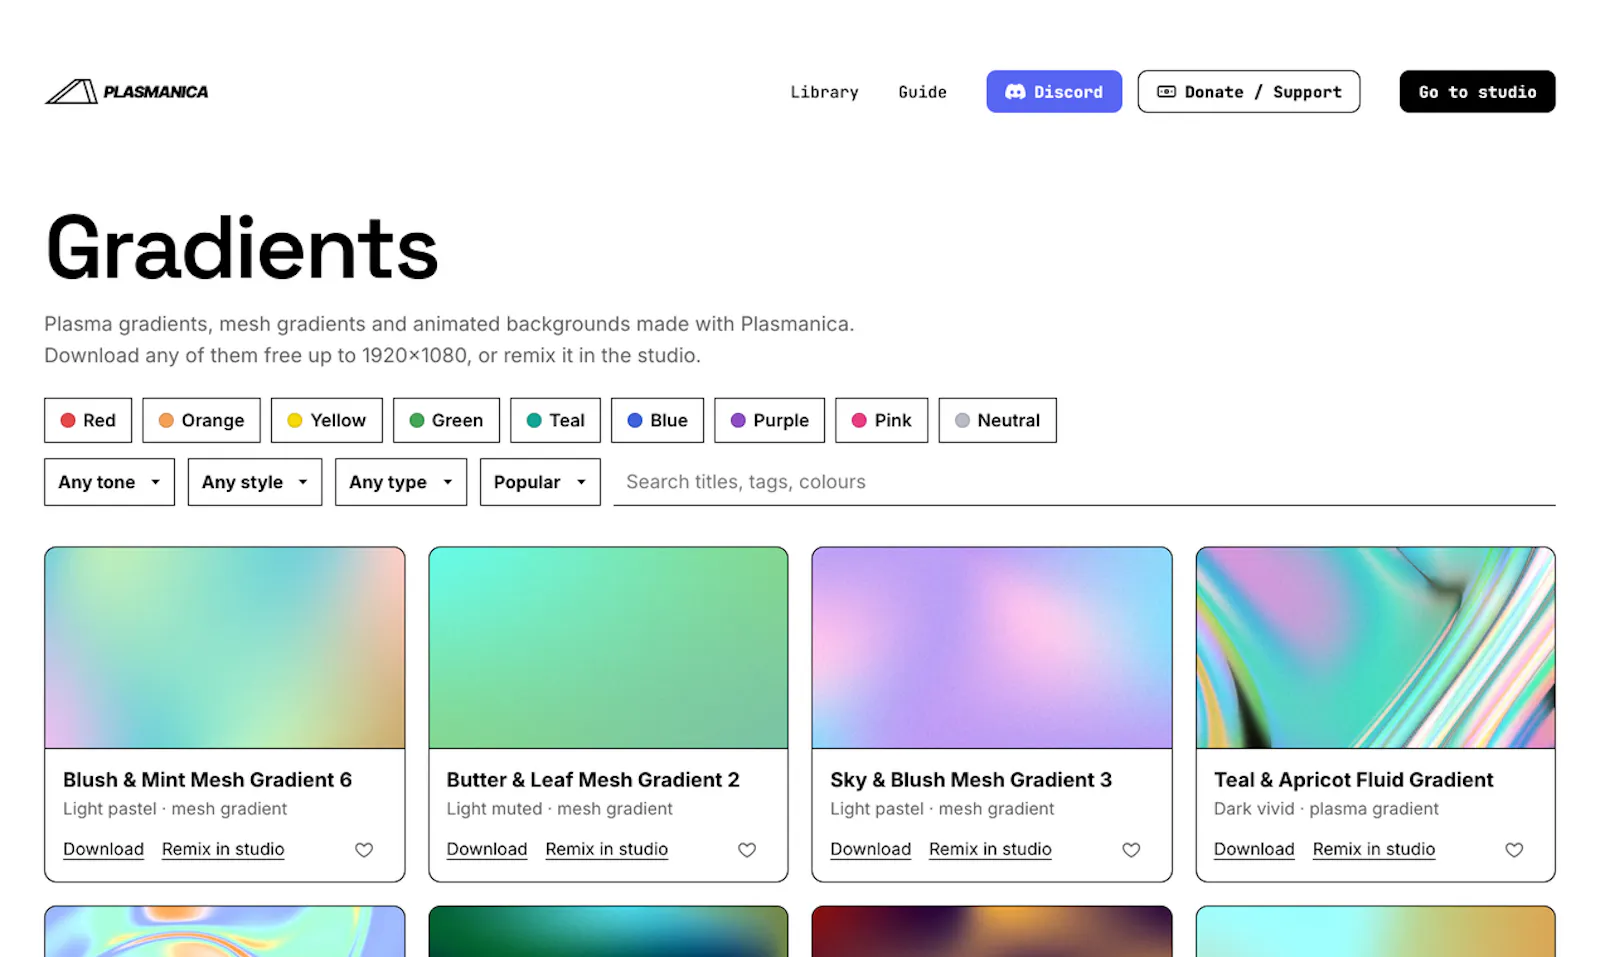Open the Any type dropdown
The image size is (1600, 957).
[401, 482]
